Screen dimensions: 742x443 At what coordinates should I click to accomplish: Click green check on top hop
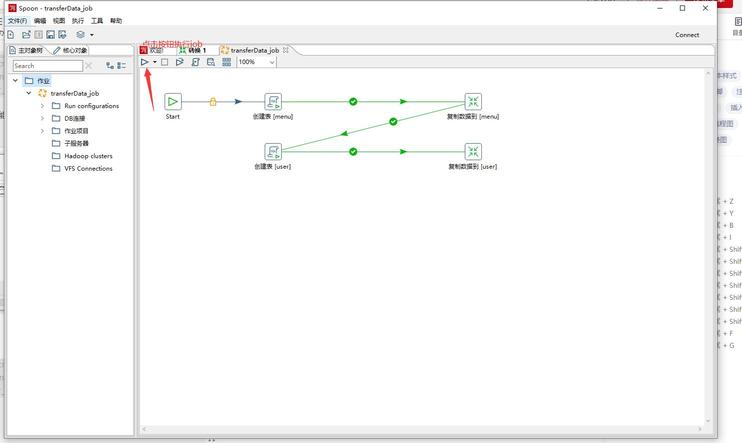[x=353, y=102]
